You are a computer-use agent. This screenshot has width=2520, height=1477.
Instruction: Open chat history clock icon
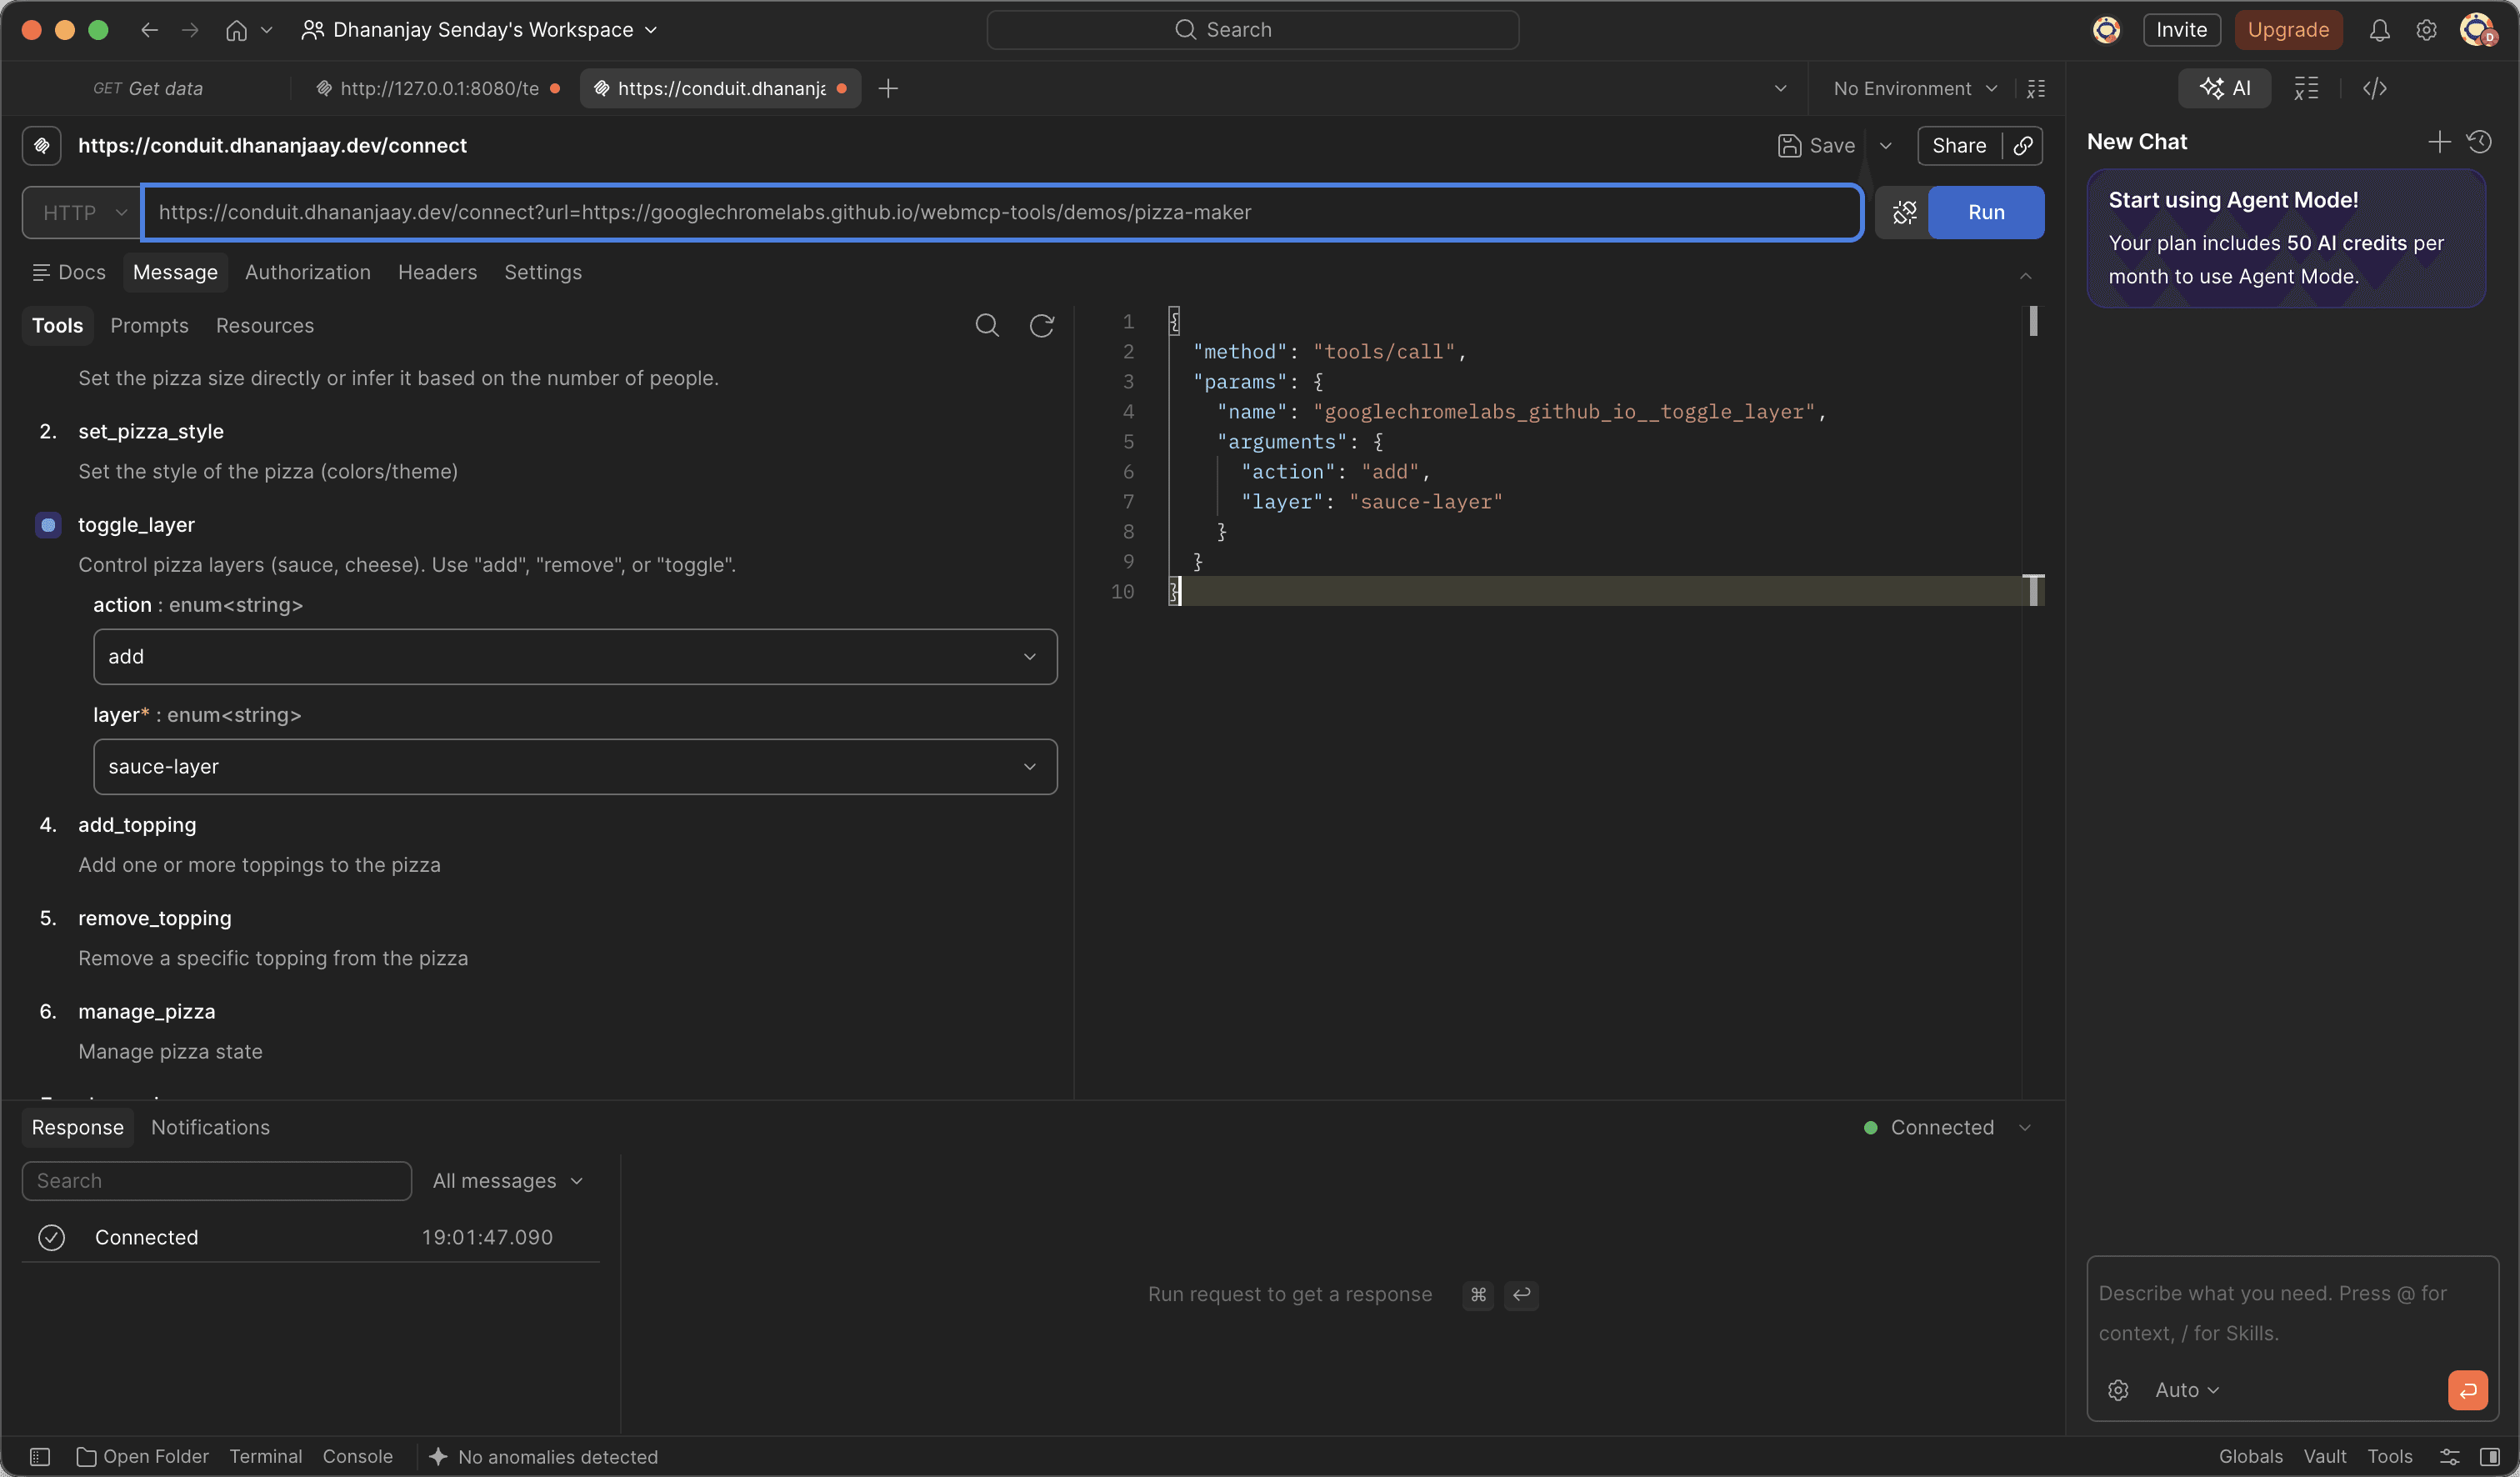(x=2479, y=142)
